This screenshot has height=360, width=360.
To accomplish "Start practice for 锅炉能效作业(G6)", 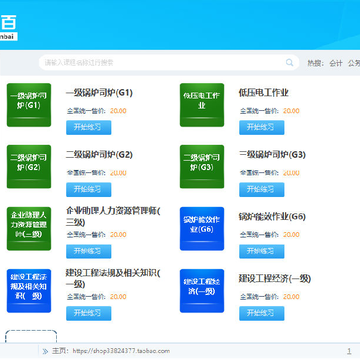I will tap(262, 251).
